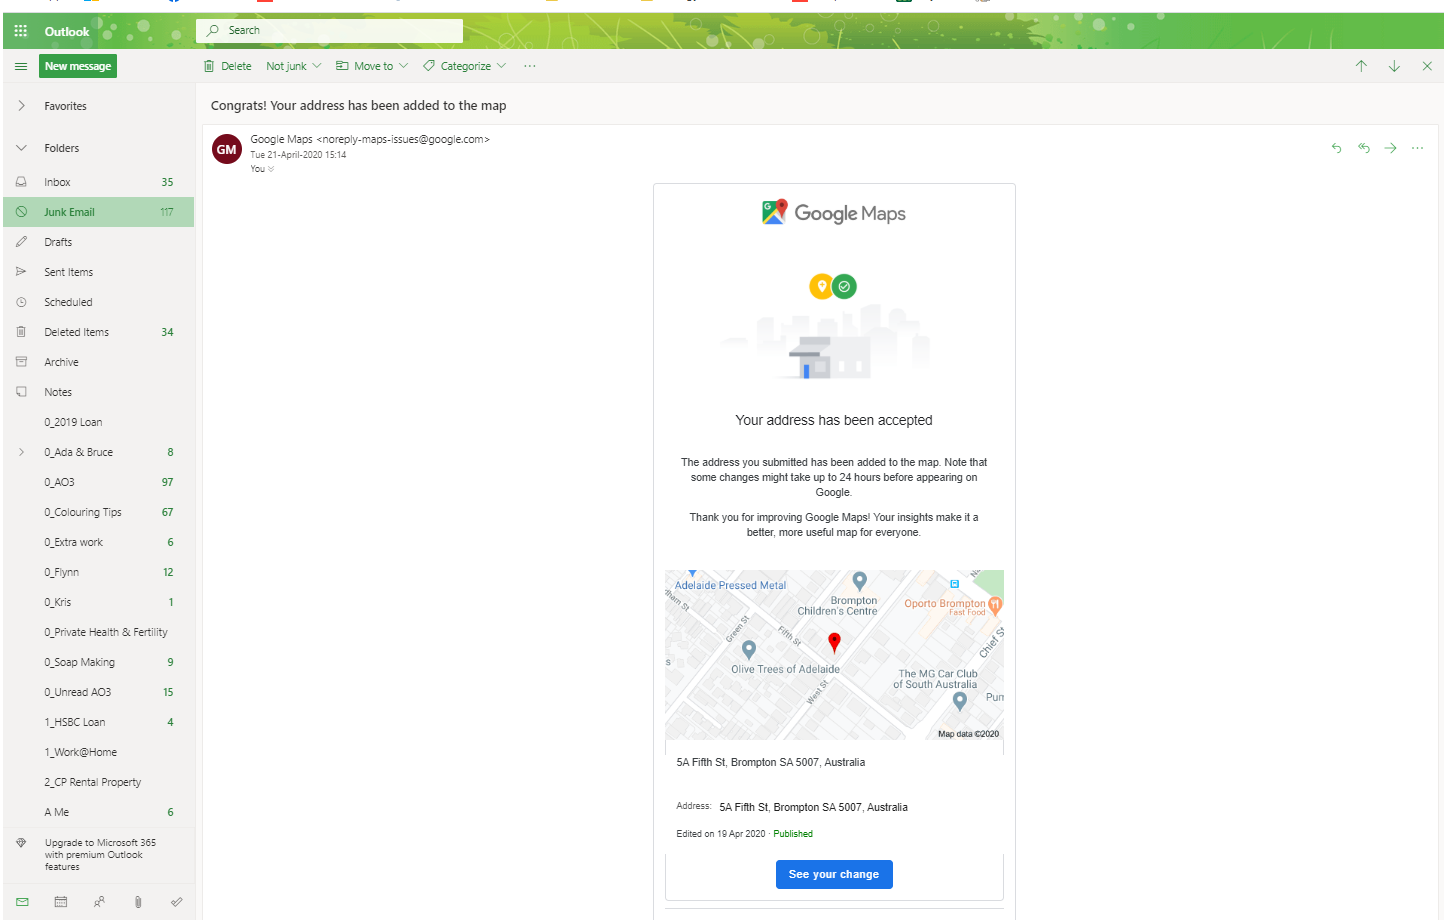1444x924 pixels.
Task: Expand the recipients chevron next to You
Action: pyautogui.click(x=271, y=169)
